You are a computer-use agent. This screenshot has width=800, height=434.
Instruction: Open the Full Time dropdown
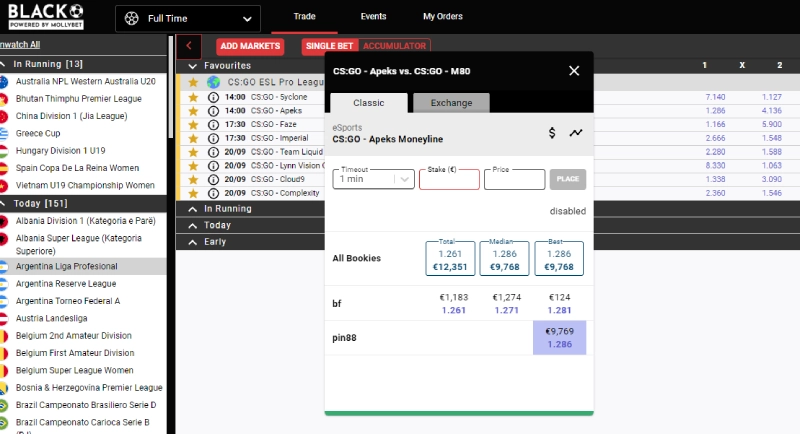click(x=188, y=19)
